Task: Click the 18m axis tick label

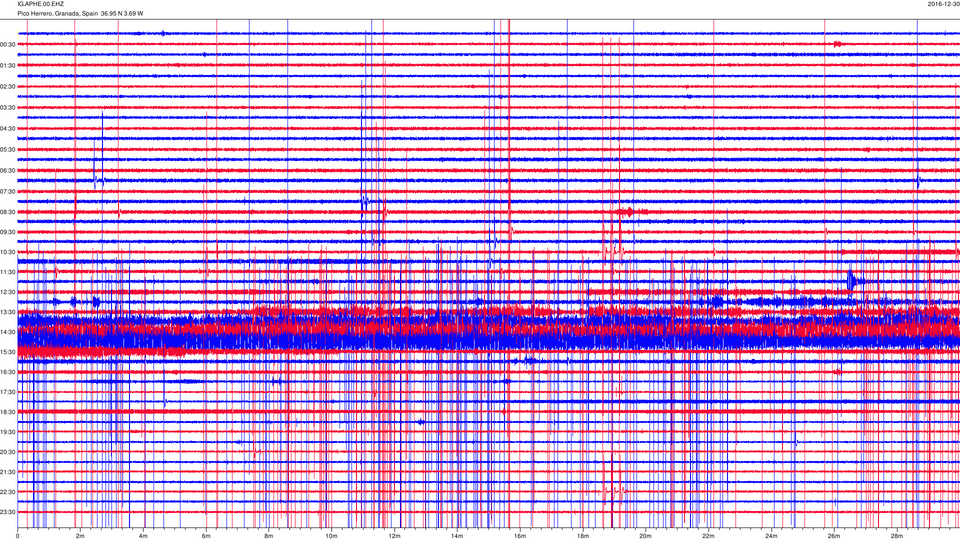Action: coord(582,536)
